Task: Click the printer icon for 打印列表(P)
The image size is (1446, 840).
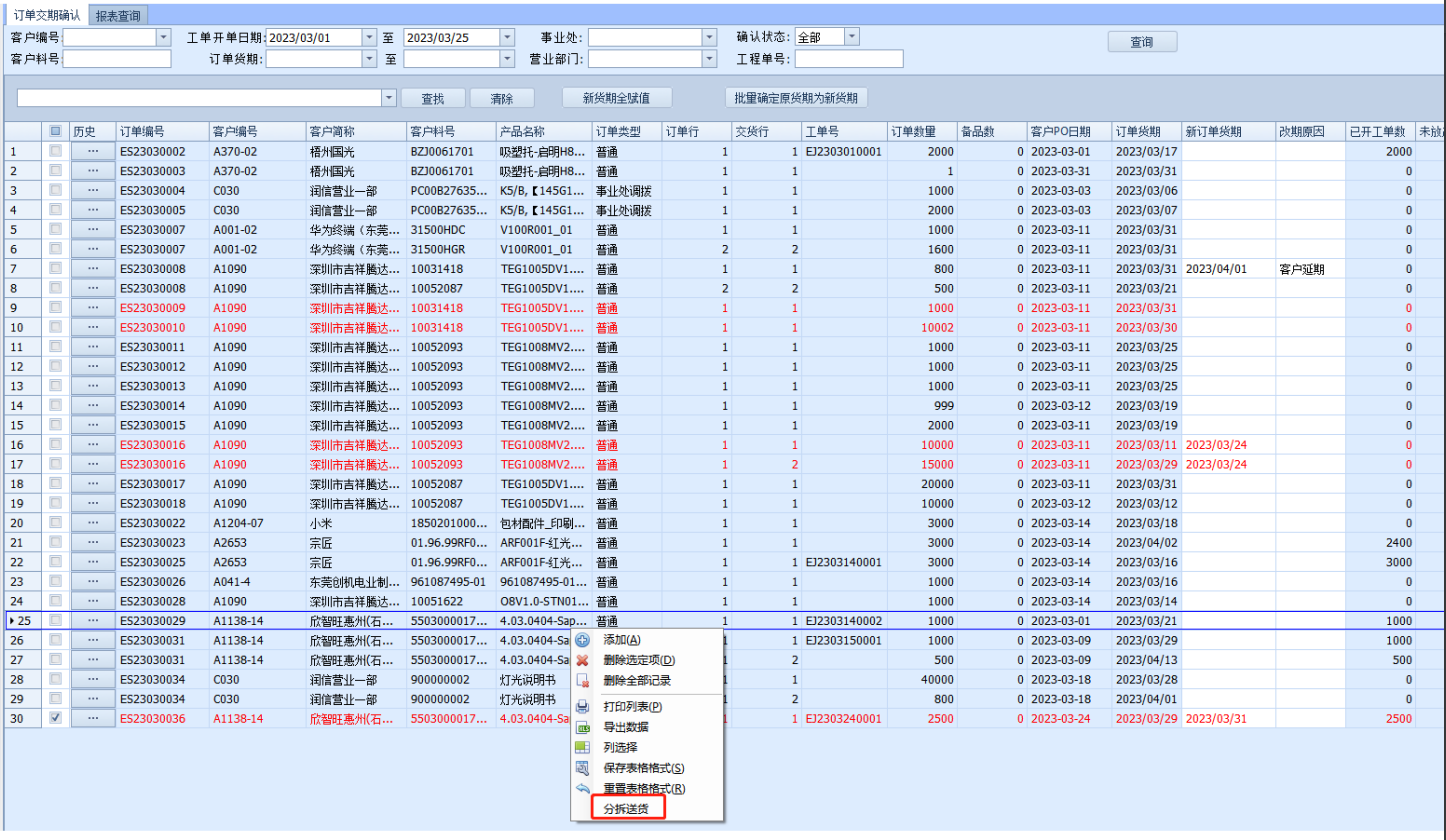Action: pyautogui.click(x=583, y=707)
